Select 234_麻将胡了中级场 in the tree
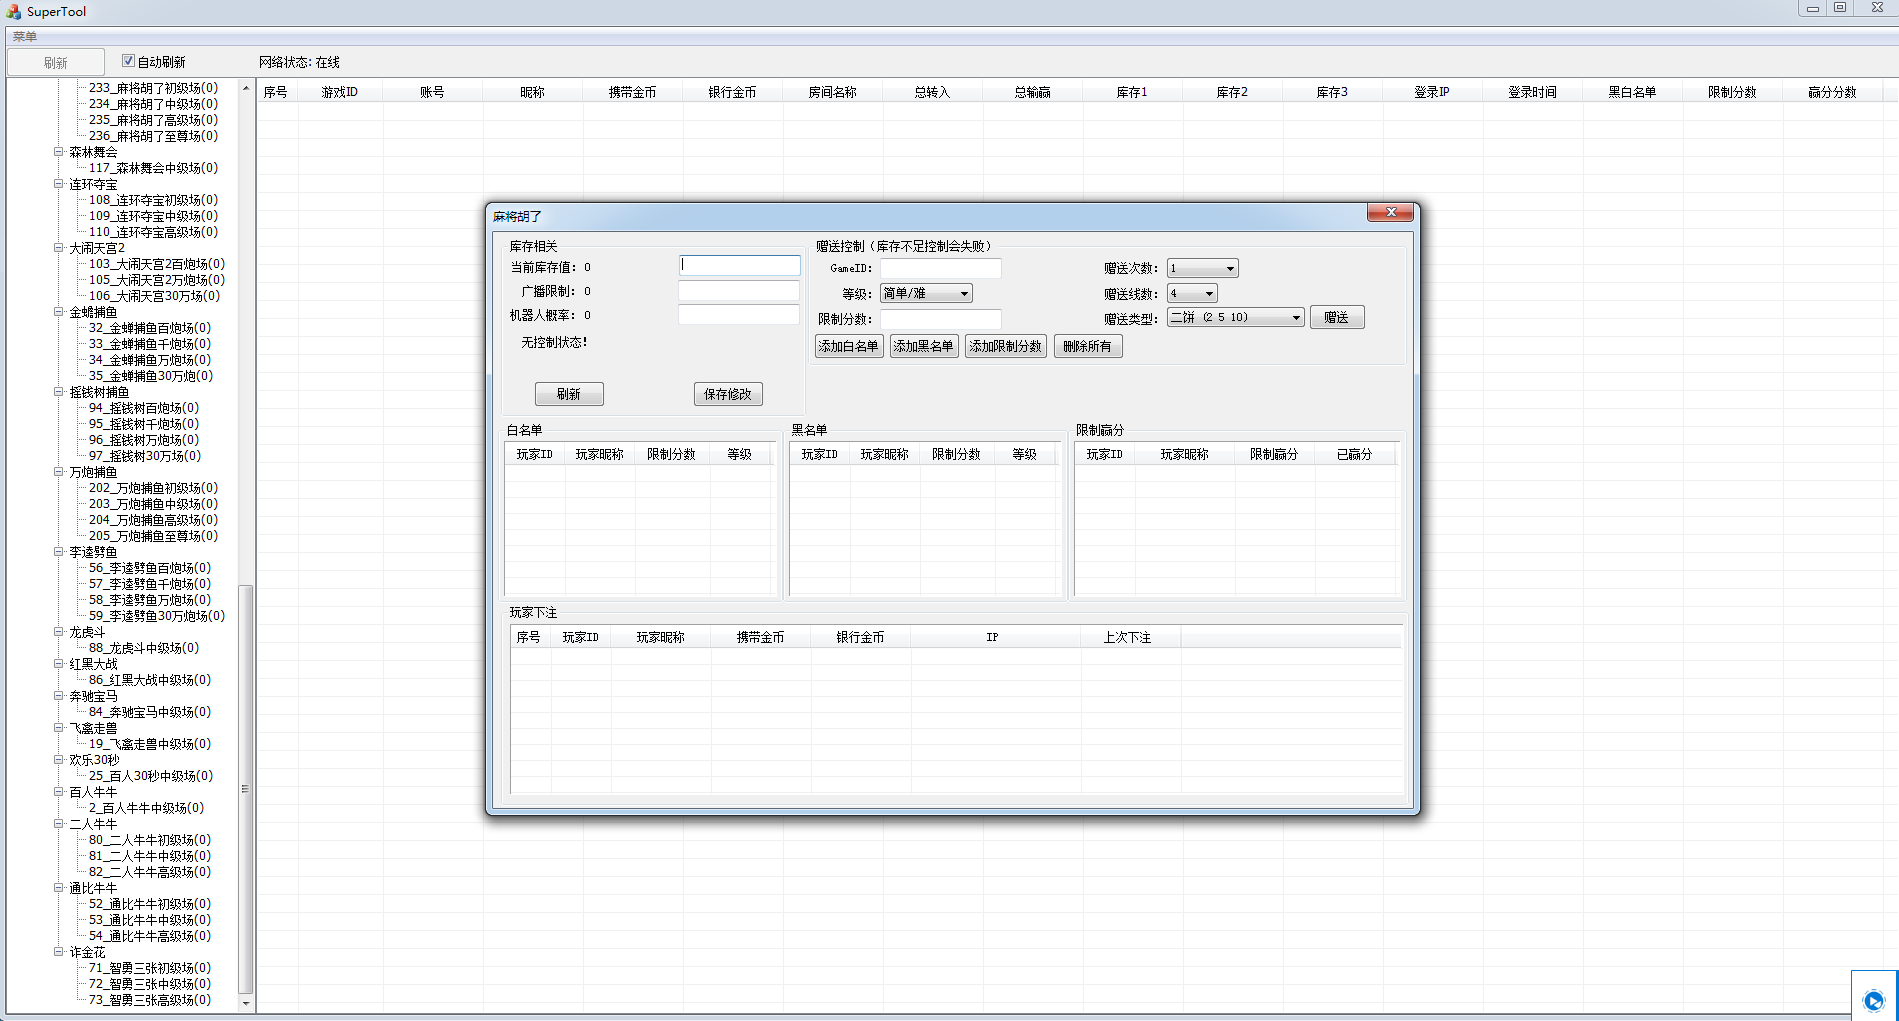This screenshot has width=1899, height=1021. point(152,104)
